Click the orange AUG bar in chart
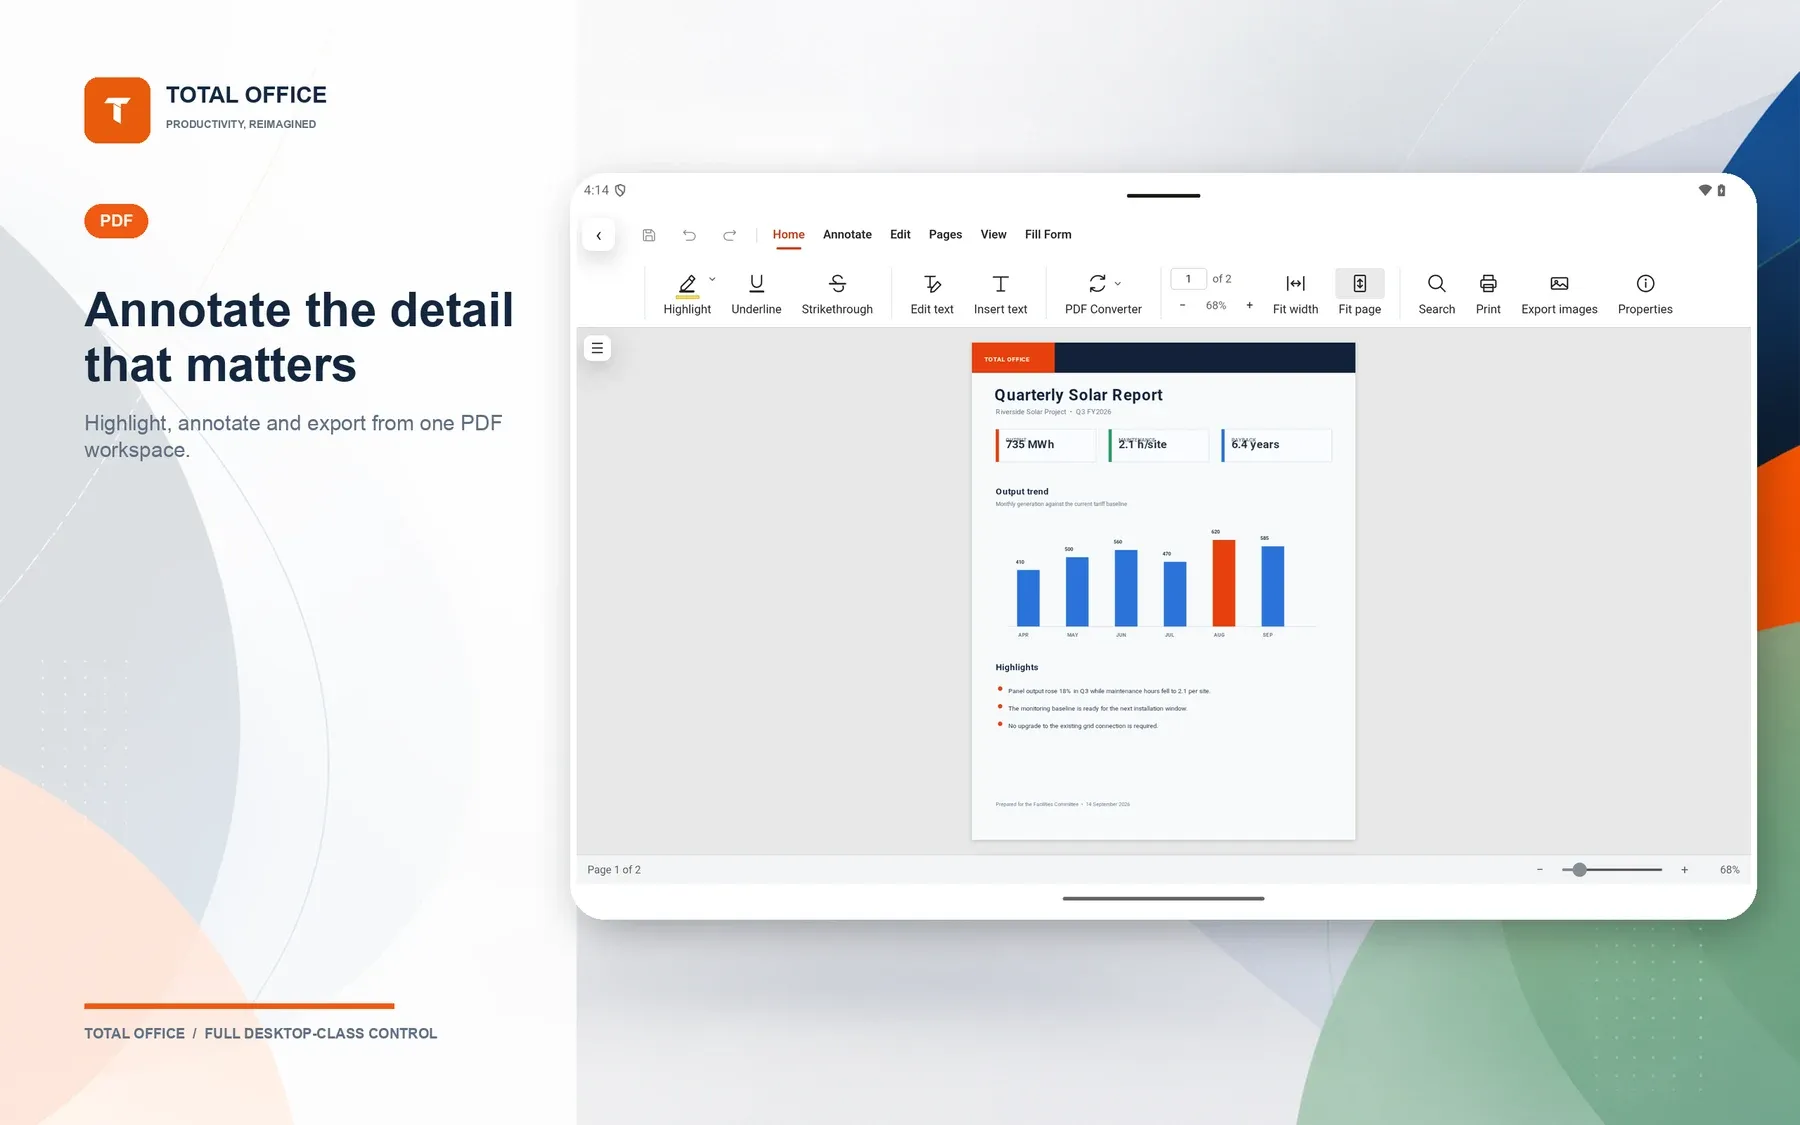1800x1125 pixels. 1223,583
